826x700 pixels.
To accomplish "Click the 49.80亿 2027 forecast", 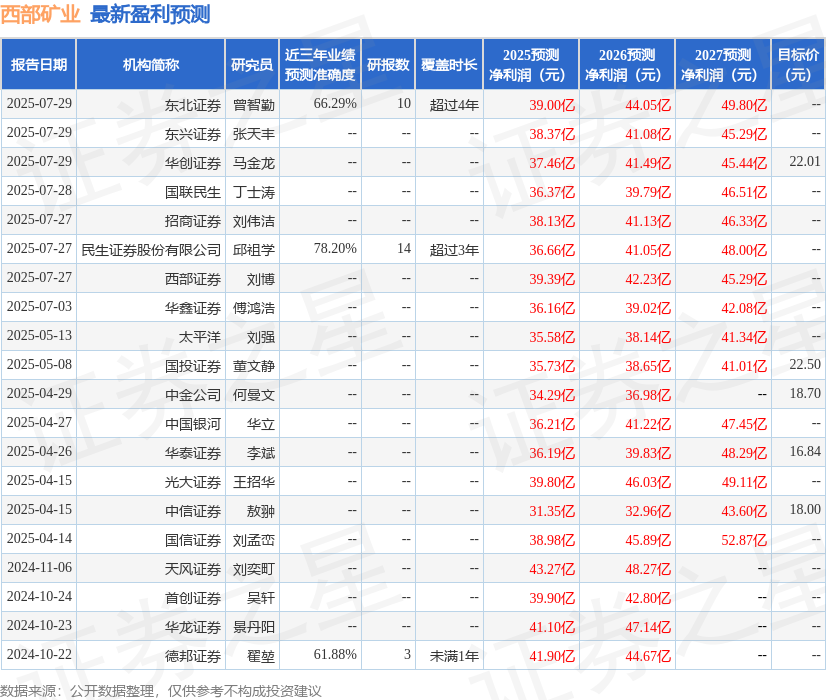I will (x=744, y=105).
